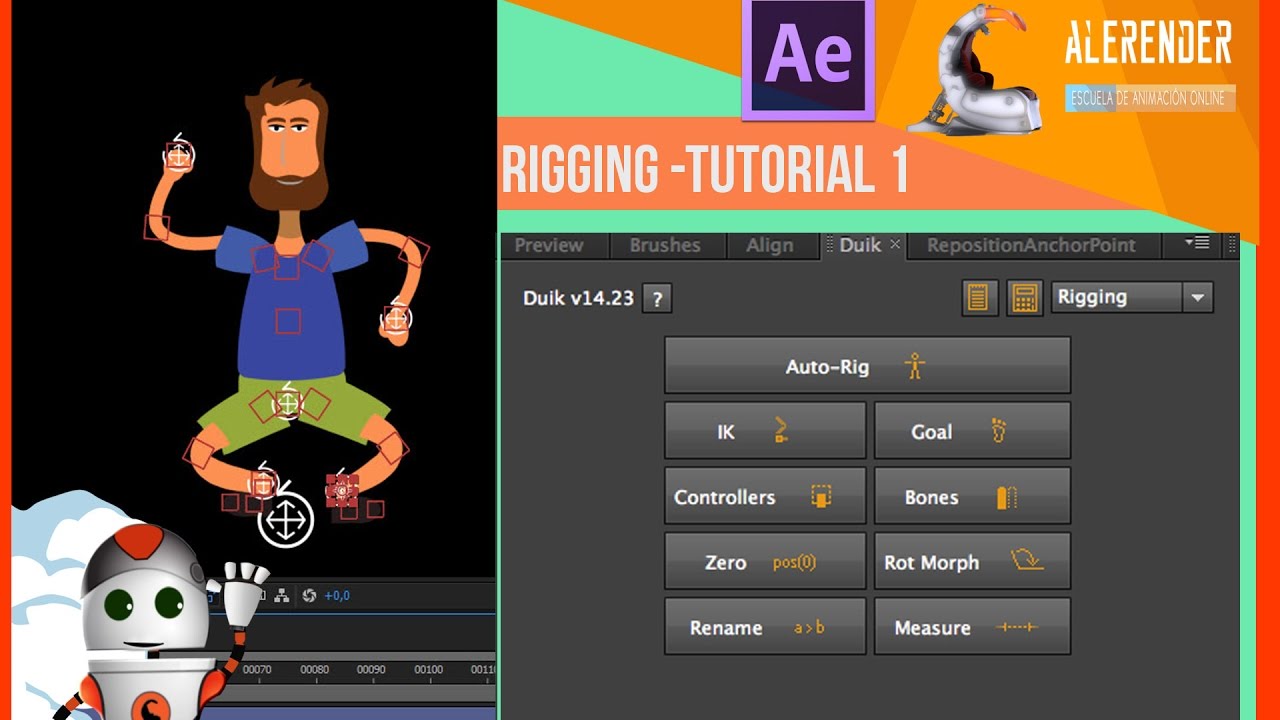The image size is (1280, 720).
Task: Switch to the Preview tab
Action: 549,245
